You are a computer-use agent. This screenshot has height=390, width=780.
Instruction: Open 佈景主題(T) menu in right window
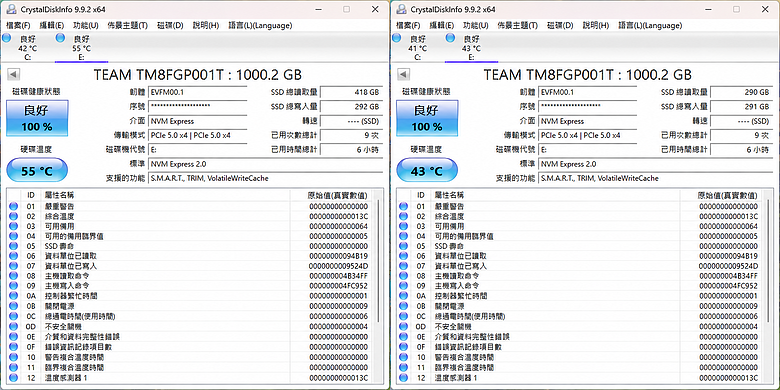click(518, 25)
